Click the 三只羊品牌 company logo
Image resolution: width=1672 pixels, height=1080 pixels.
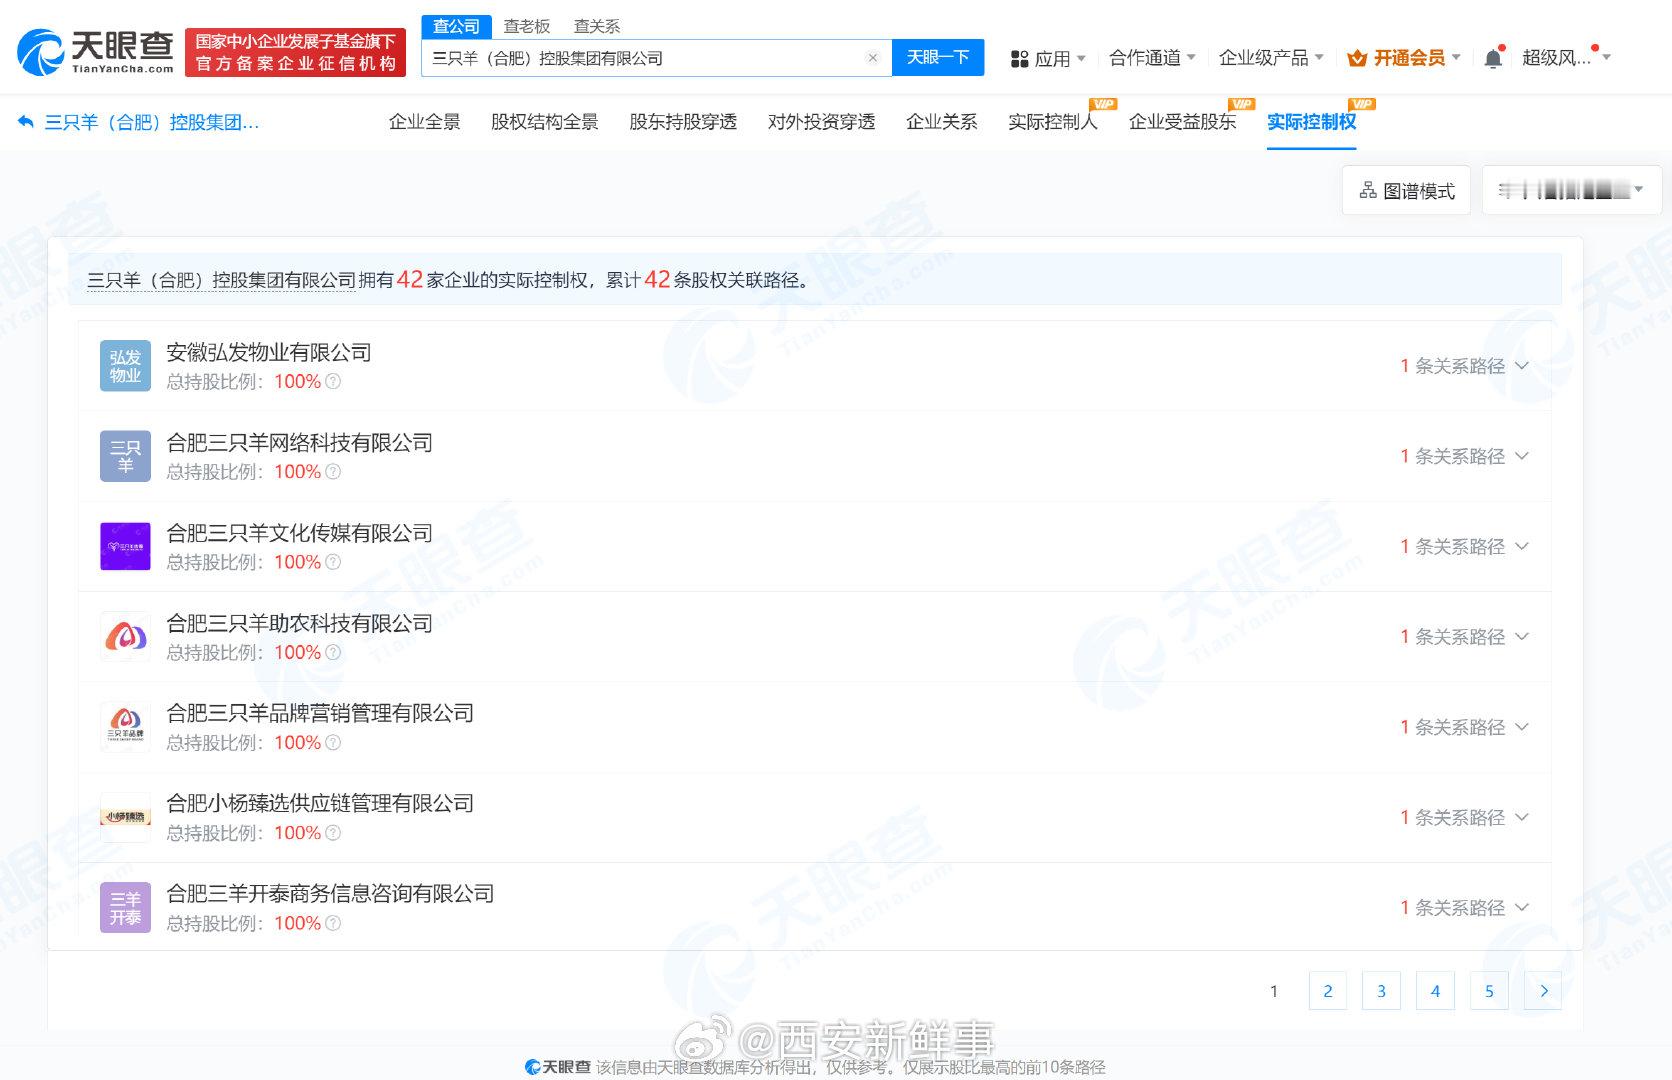click(125, 727)
